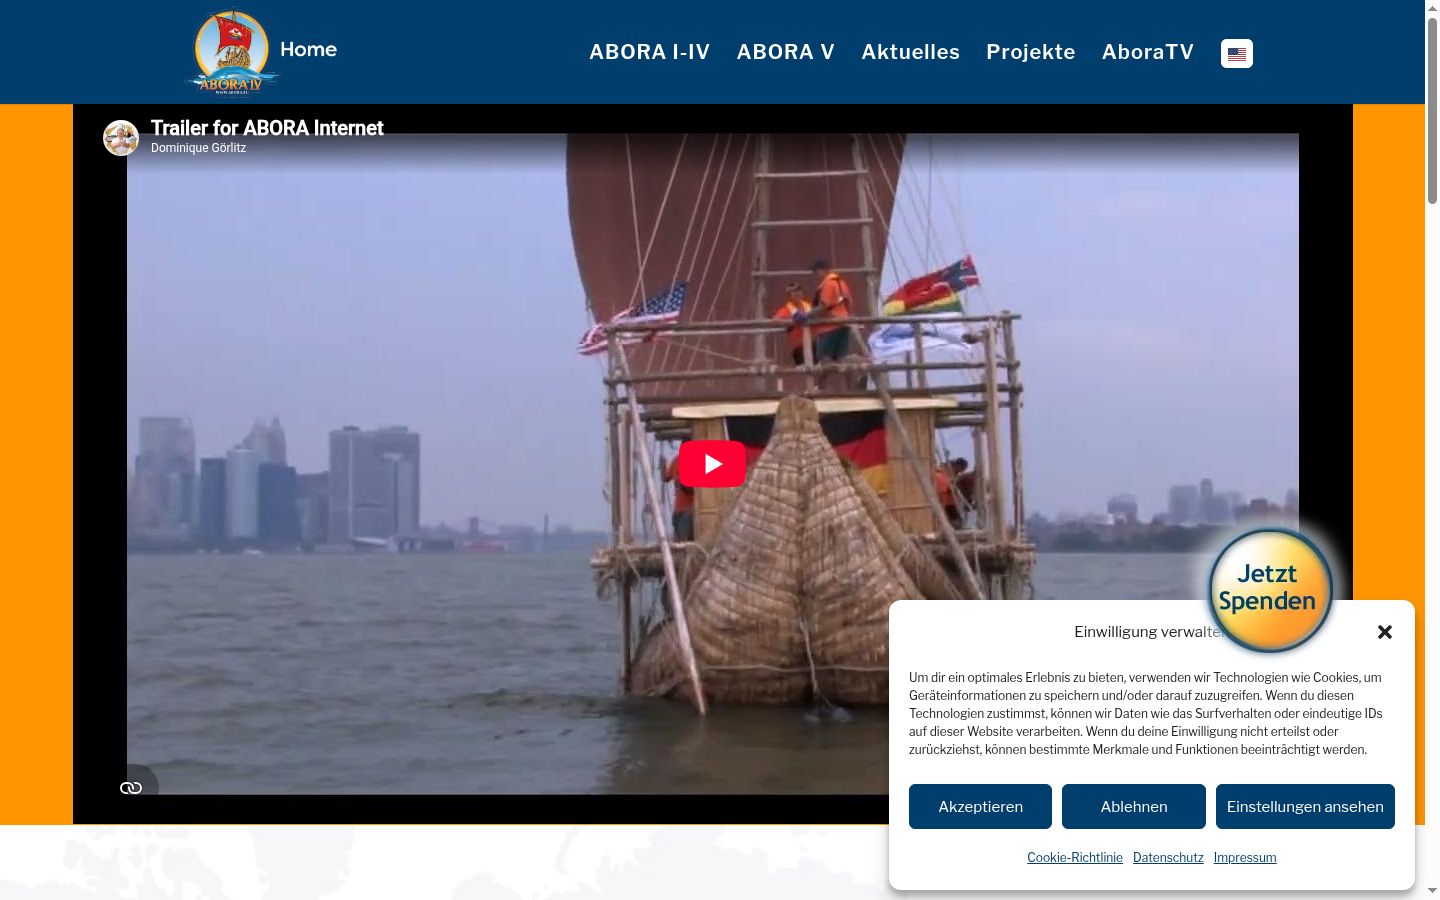Close the cookie consent dialog
This screenshot has height=900, width=1440.
point(1385,632)
